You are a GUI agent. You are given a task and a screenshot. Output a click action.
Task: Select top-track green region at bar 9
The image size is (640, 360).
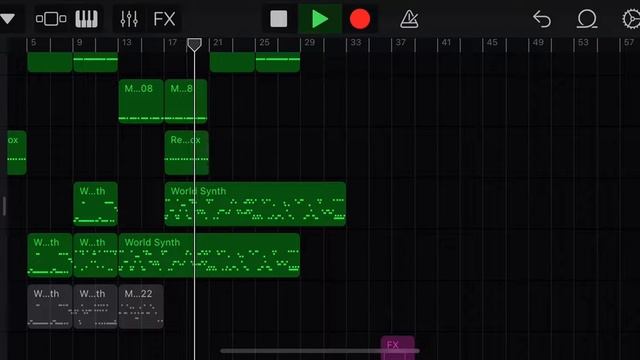tap(96, 62)
